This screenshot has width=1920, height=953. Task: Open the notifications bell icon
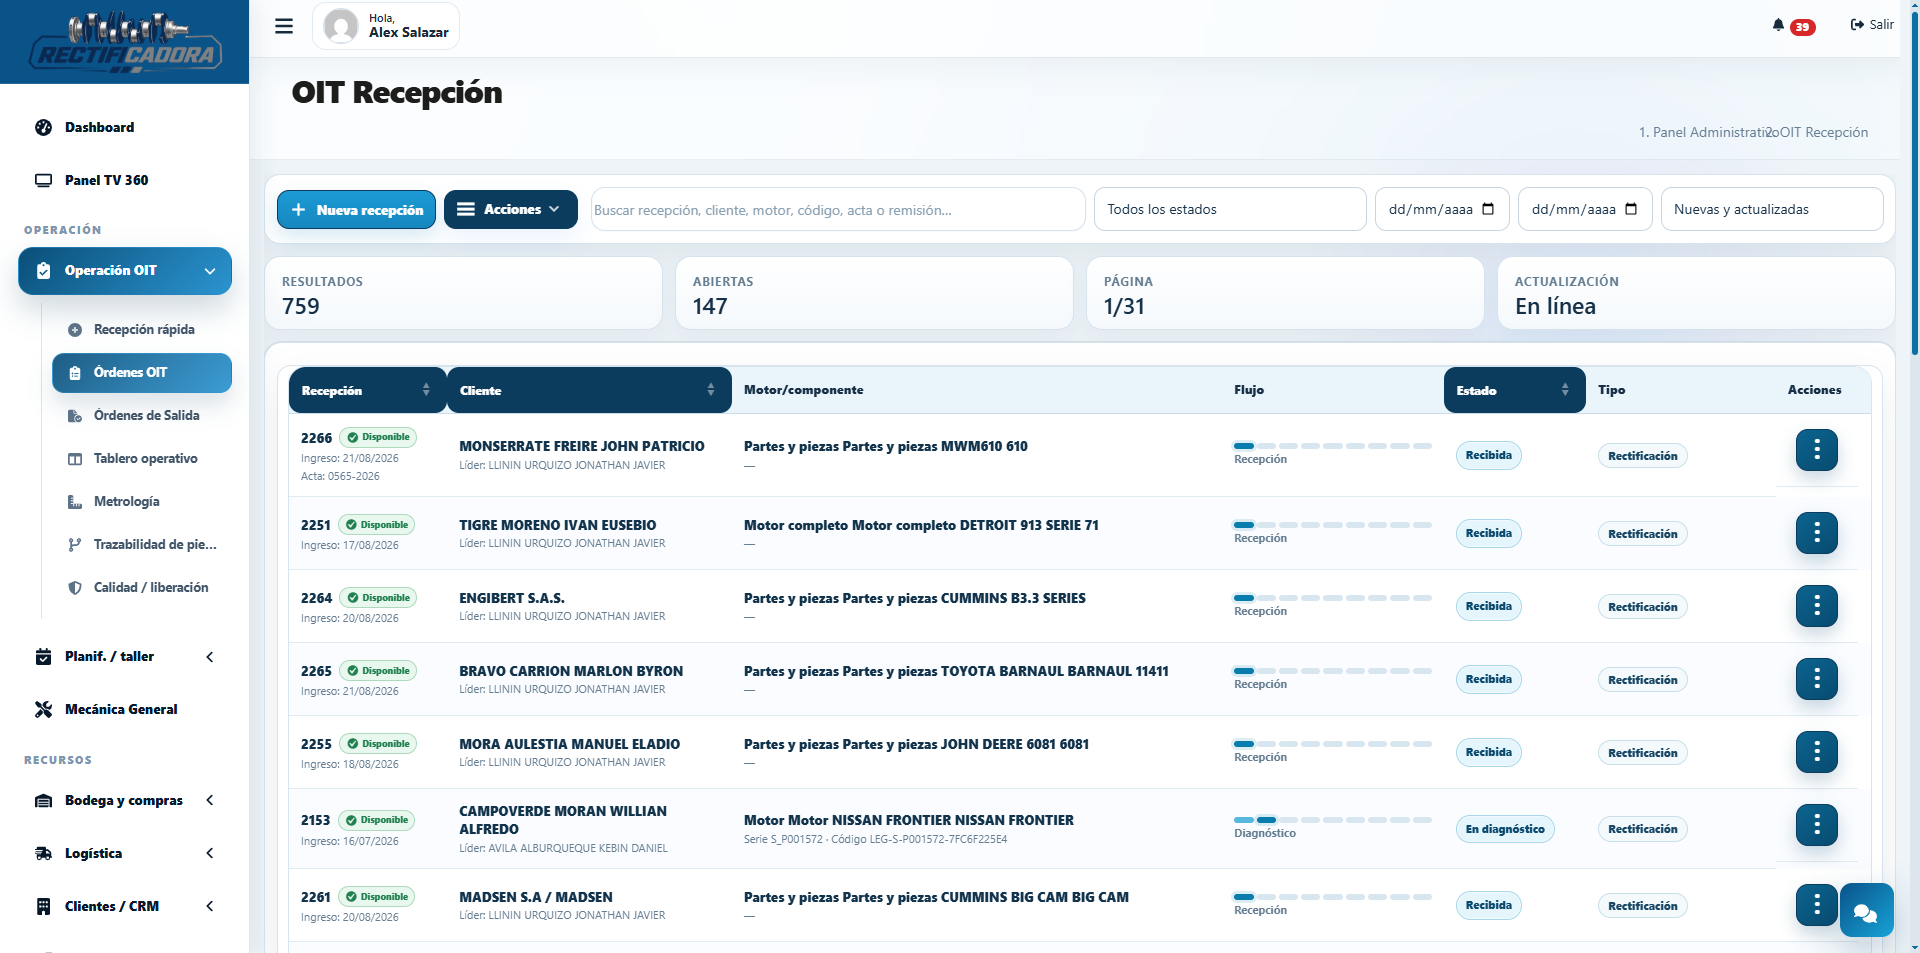pyautogui.click(x=1778, y=25)
